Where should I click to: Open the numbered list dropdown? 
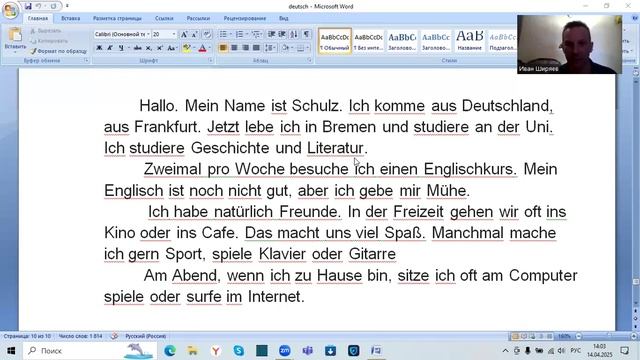[x=247, y=34]
